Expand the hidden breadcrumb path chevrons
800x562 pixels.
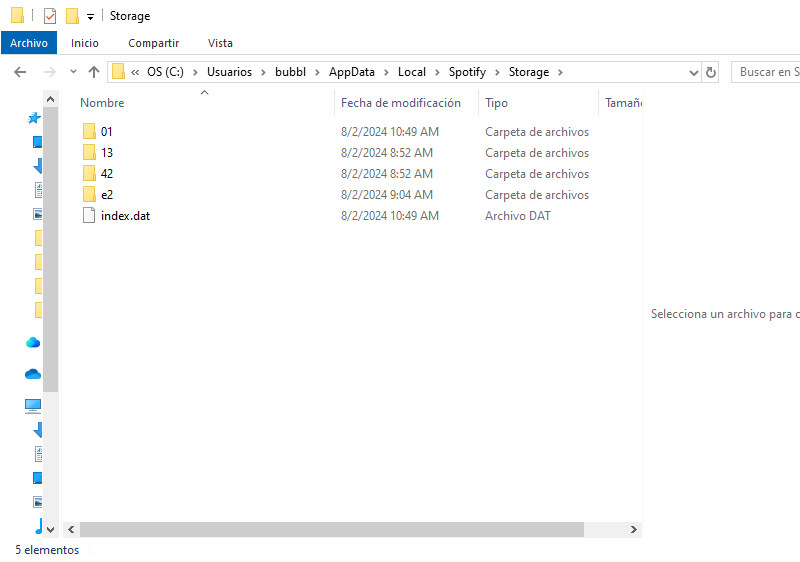pyautogui.click(x=135, y=72)
